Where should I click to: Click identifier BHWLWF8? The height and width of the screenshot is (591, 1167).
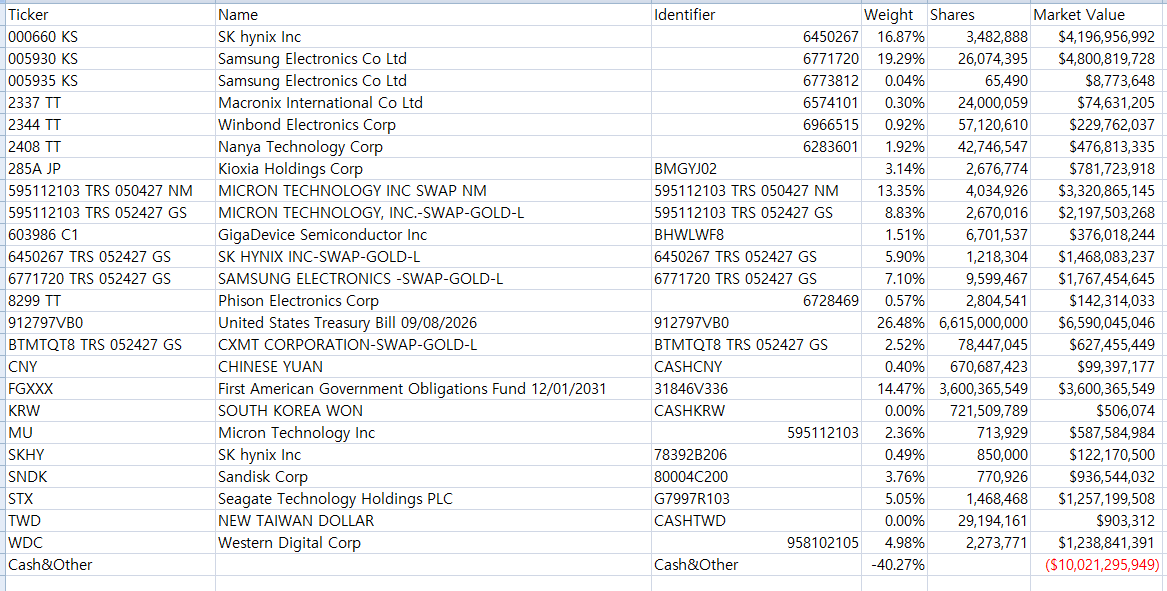(755, 234)
